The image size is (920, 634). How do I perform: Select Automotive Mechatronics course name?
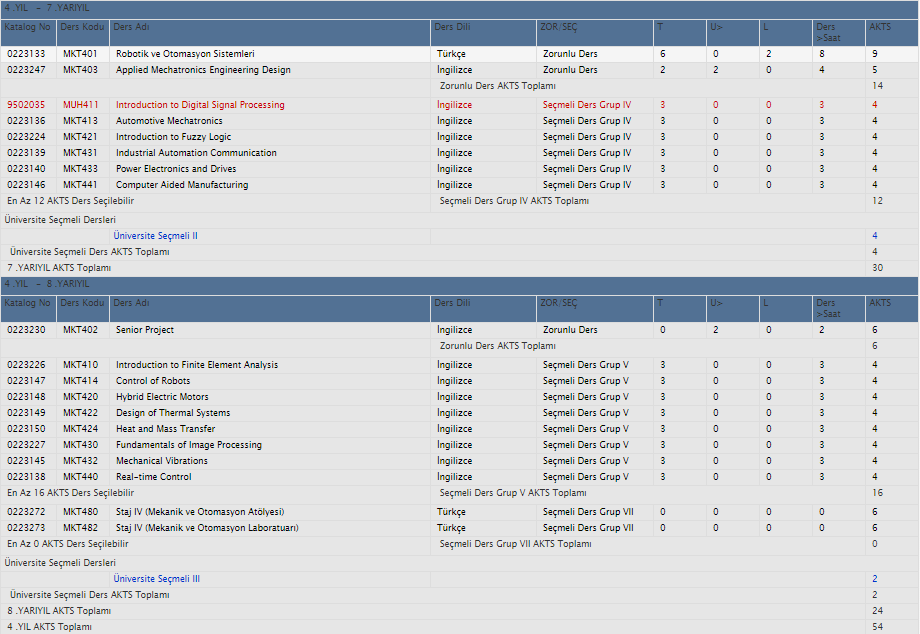point(169,121)
